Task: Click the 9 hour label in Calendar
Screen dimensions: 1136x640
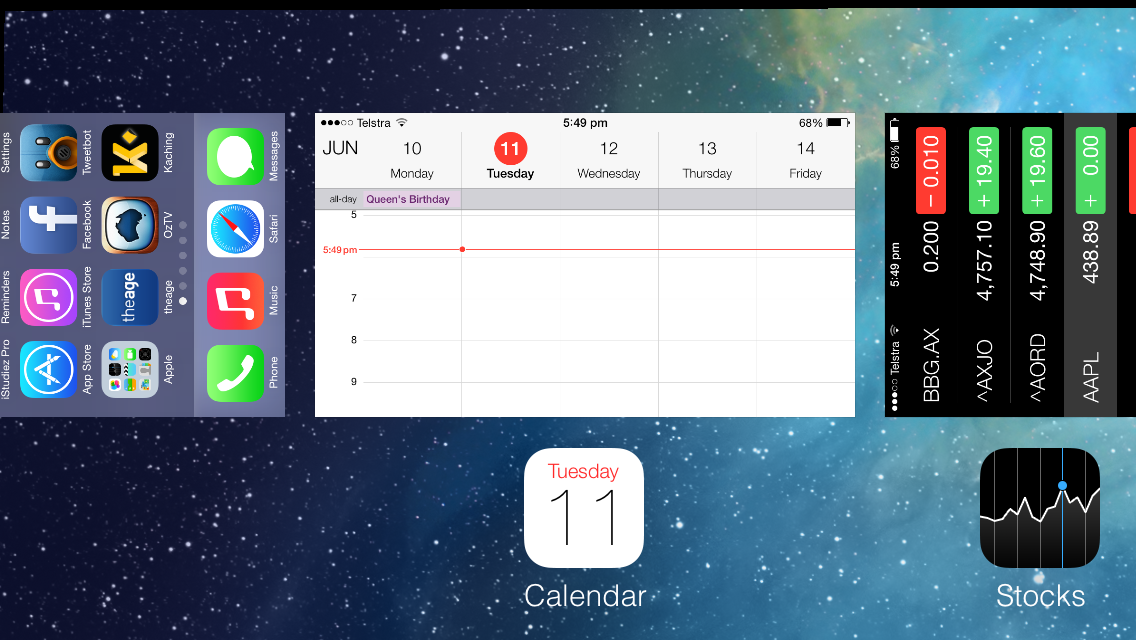Action: 354,382
